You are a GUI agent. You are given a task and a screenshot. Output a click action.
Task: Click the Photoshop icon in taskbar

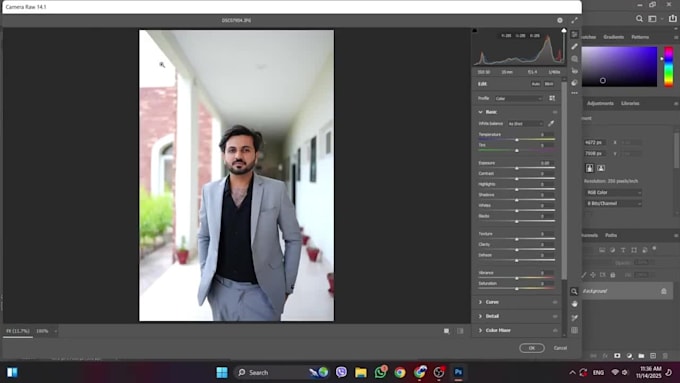click(458, 373)
